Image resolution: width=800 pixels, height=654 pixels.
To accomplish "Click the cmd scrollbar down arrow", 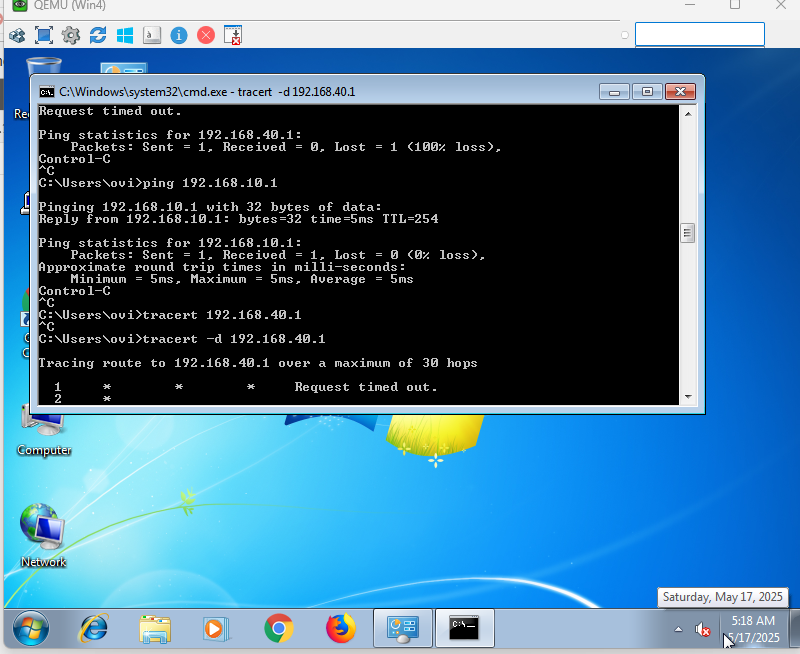I will 688,397.
